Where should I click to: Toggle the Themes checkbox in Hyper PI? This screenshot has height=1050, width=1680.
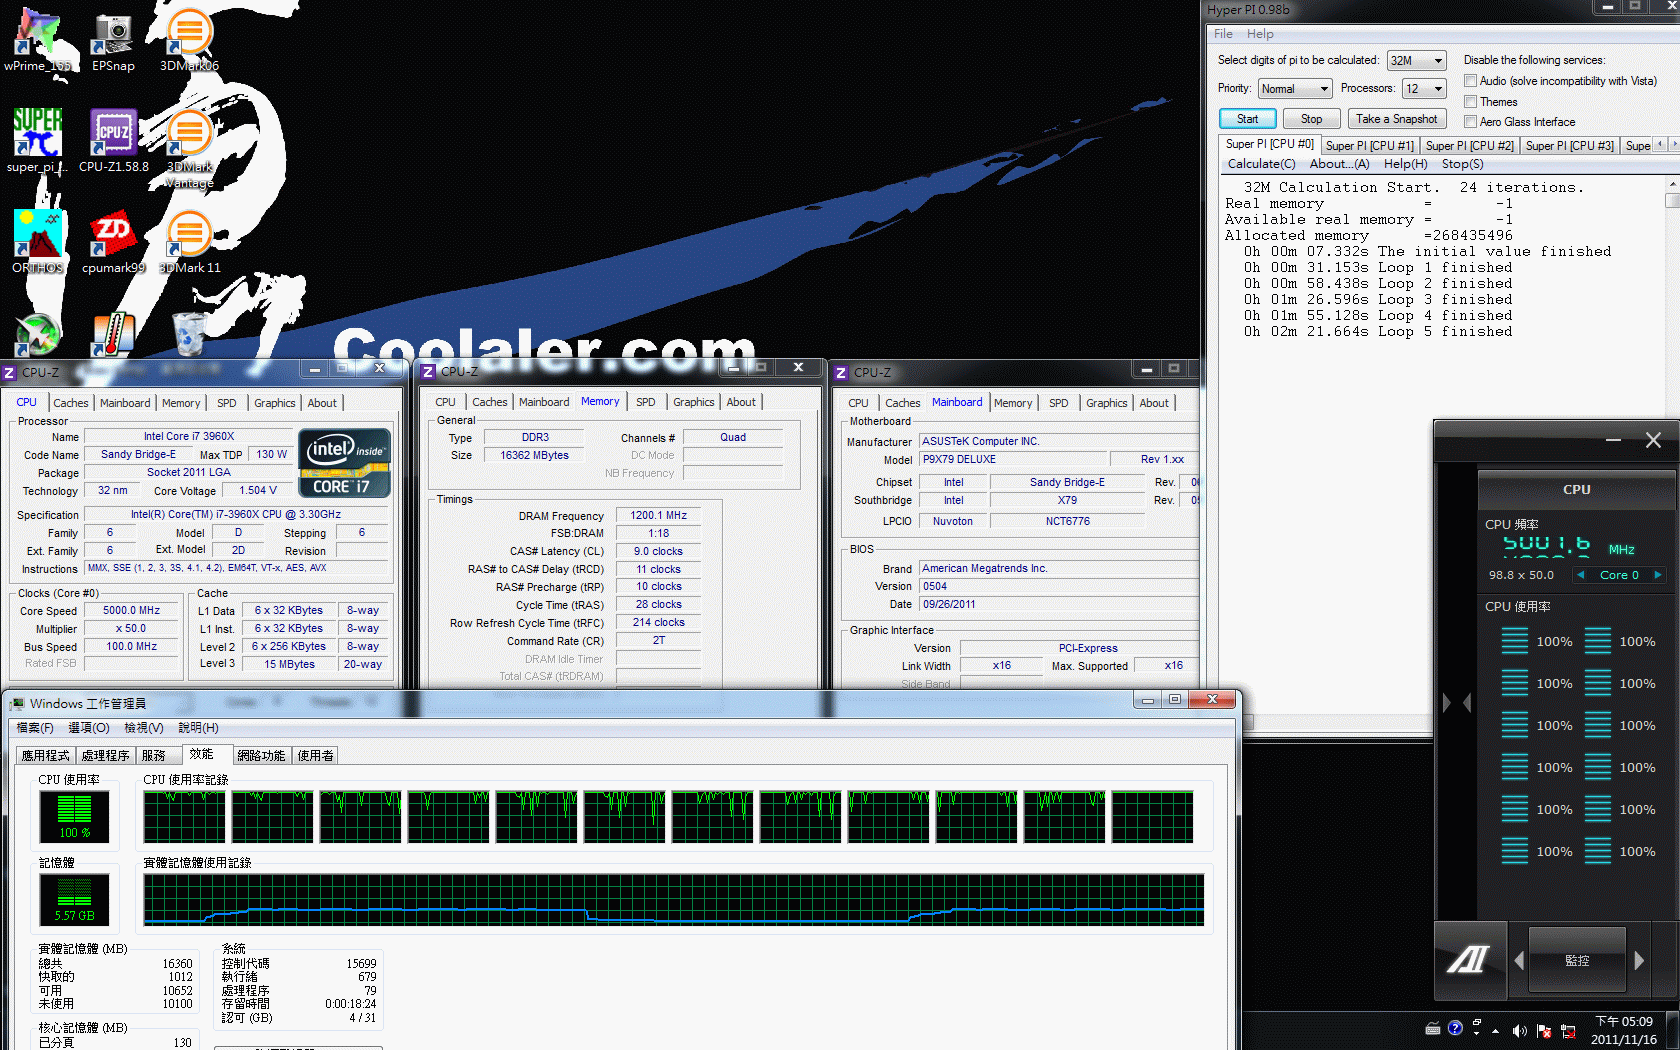coord(1471,102)
